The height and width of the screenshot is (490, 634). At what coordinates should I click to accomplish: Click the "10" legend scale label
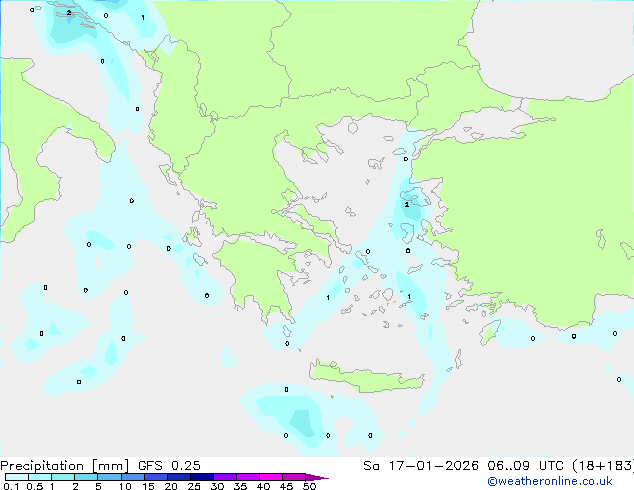pyautogui.click(x=125, y=486)
